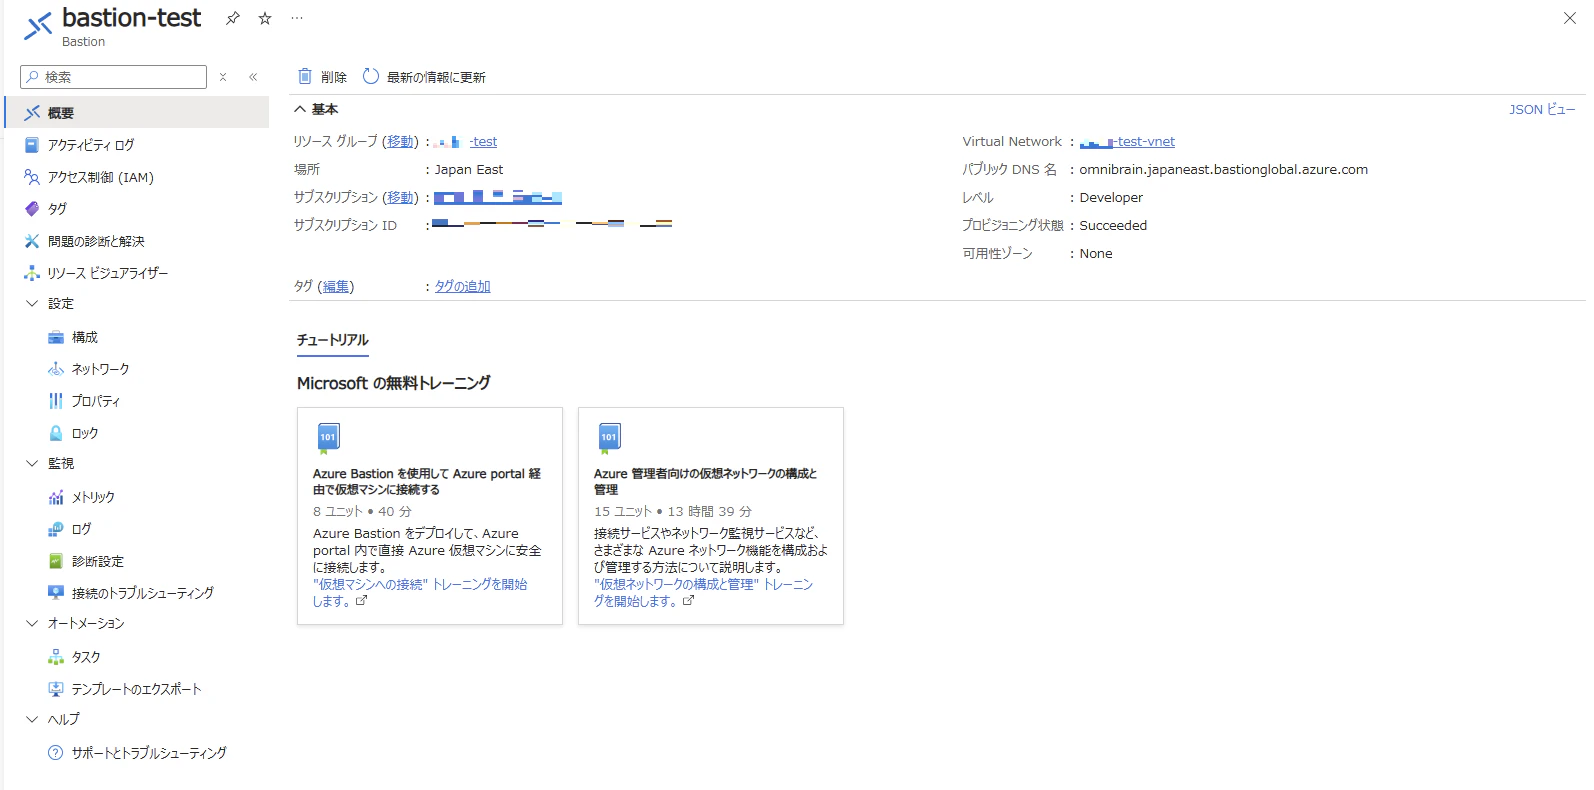Click the 8 ユニット • 40 分 text

pyautogui.click(x=362, y=511)
